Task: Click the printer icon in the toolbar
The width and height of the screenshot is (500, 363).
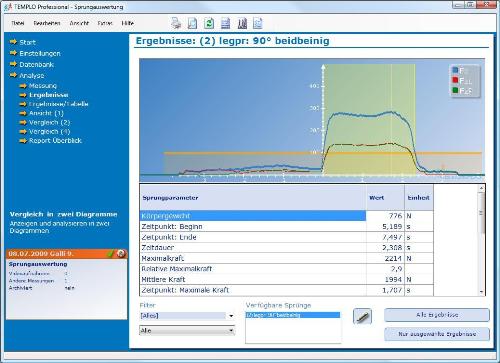Action: (176, 23)
